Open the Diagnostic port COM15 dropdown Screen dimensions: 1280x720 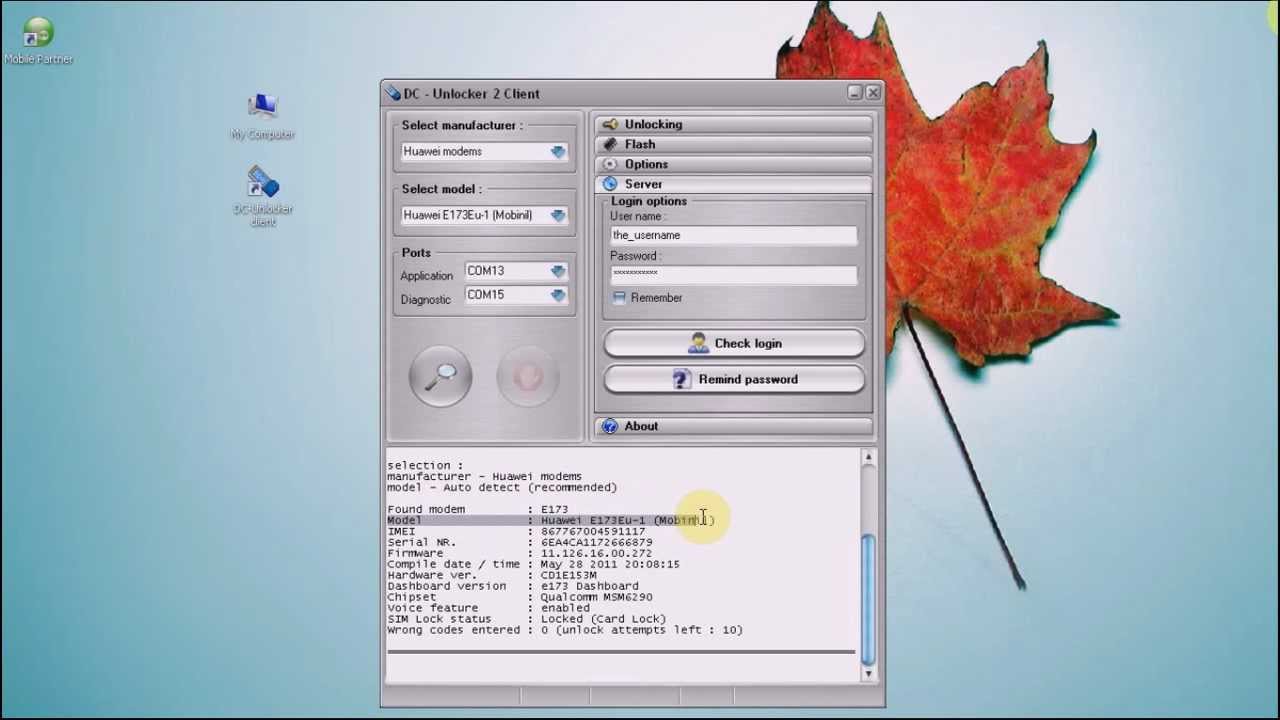[558, 295]
